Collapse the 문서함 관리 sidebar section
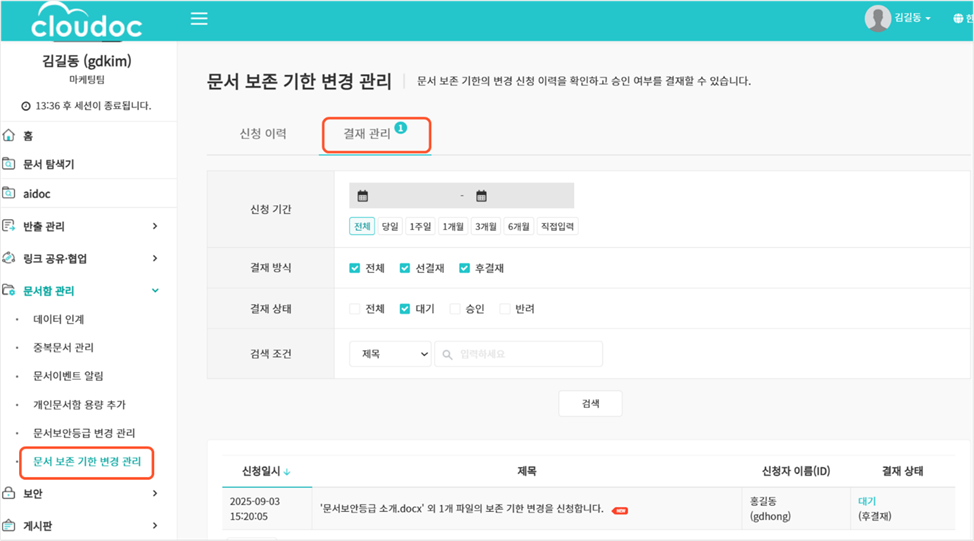This screenshot has height=541, width=974. click(154, 291)
